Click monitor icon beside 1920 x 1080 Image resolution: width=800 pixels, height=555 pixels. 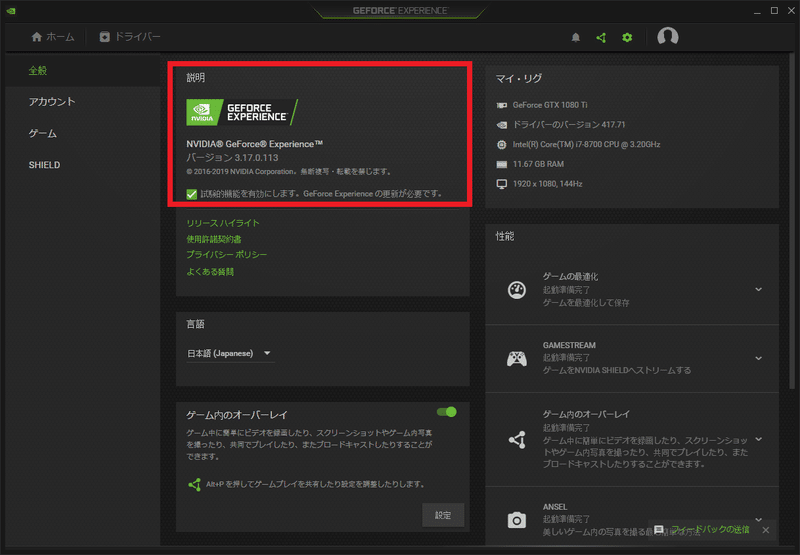tap(502, 184)
